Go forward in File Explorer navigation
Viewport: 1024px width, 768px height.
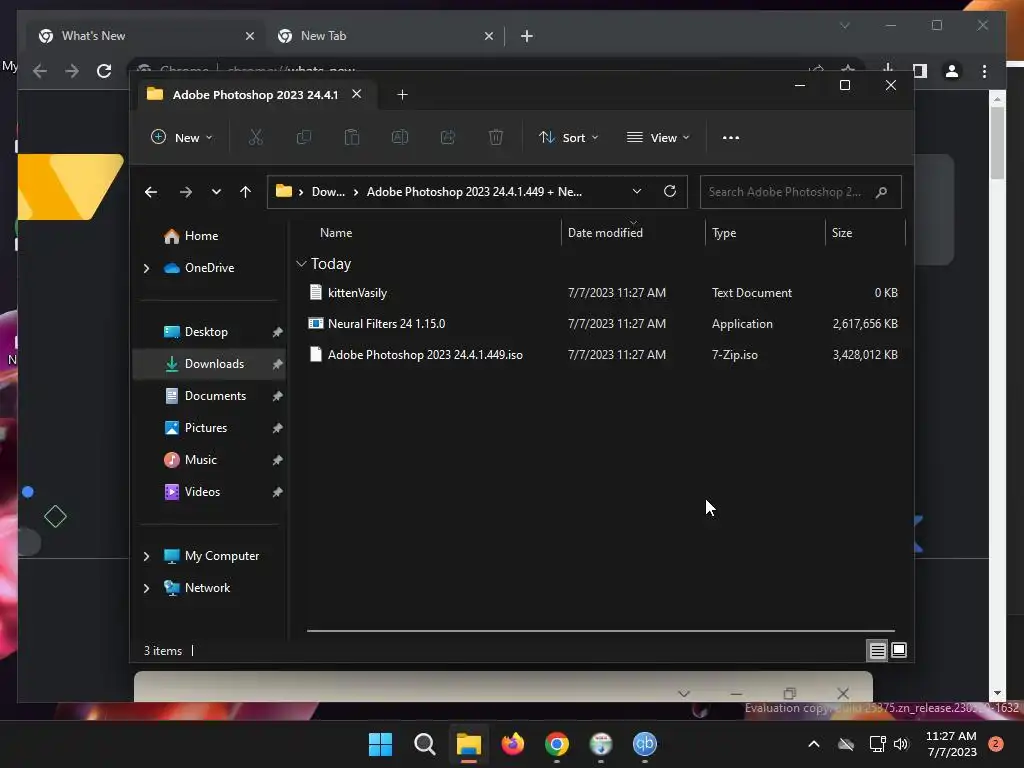185,192
